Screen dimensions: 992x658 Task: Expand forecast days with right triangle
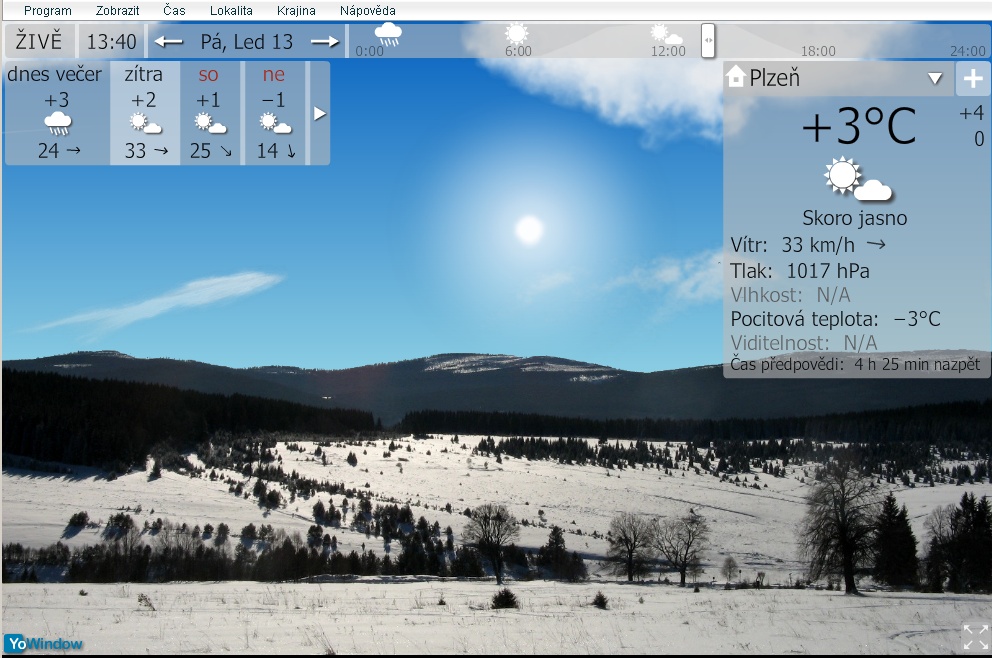click(320, 113)
